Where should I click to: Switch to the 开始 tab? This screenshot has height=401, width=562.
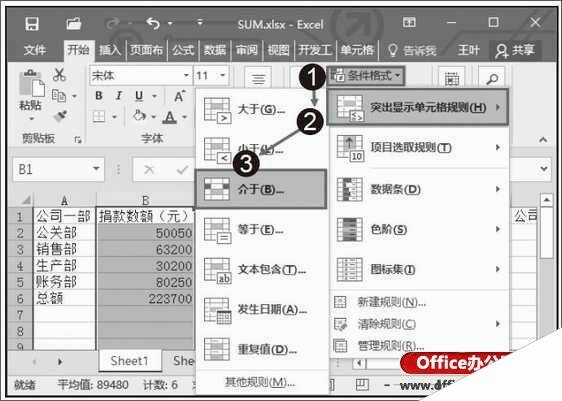pos(78,50)
